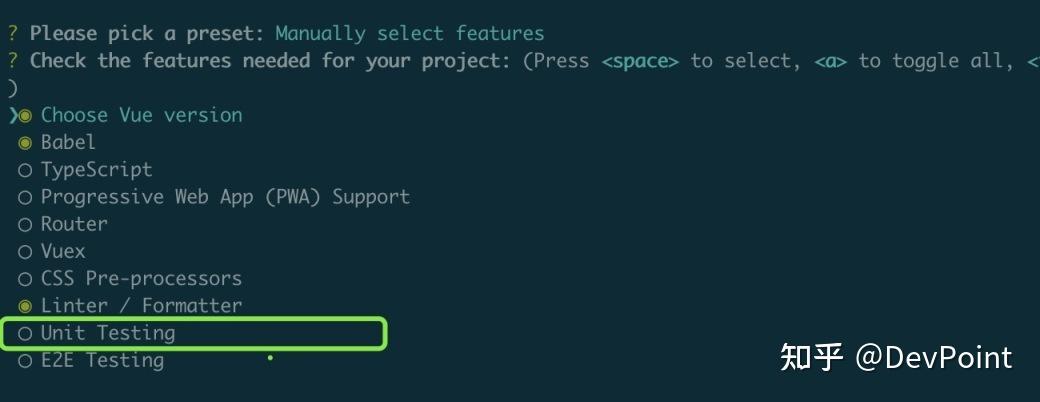Image resolution: width=1040 pixels, height=402 pixels.
Task: Select the E2E Testing circle marker
Action: click(x=25, y=360)
